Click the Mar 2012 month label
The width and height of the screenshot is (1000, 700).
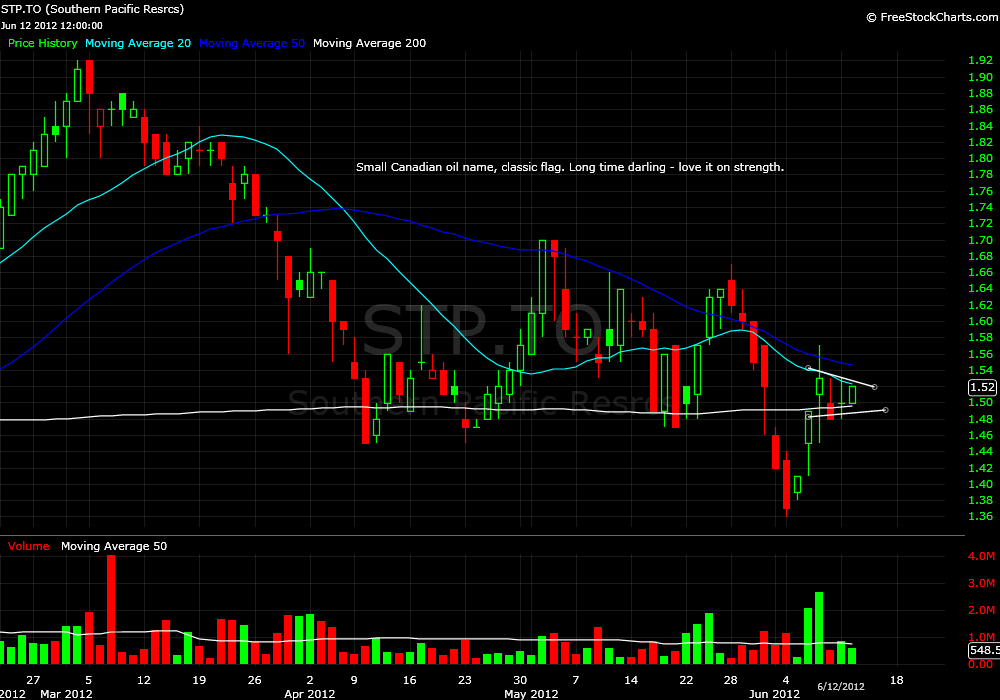tap(66, 694)
